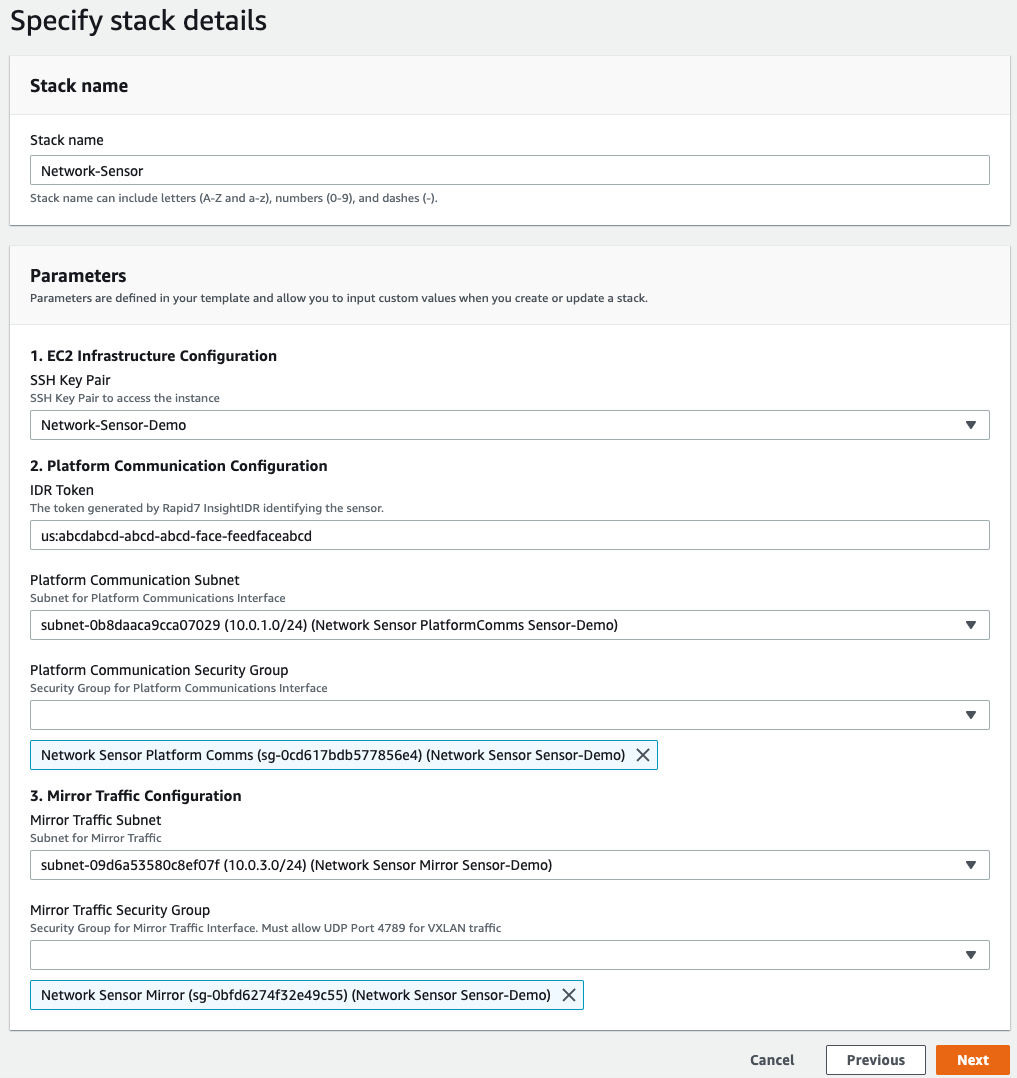The height and width of the screenshot is (1078, 1017).
Task: Click the SSH Key Pair dropdown arrow
Action: [x=969, y=425]
